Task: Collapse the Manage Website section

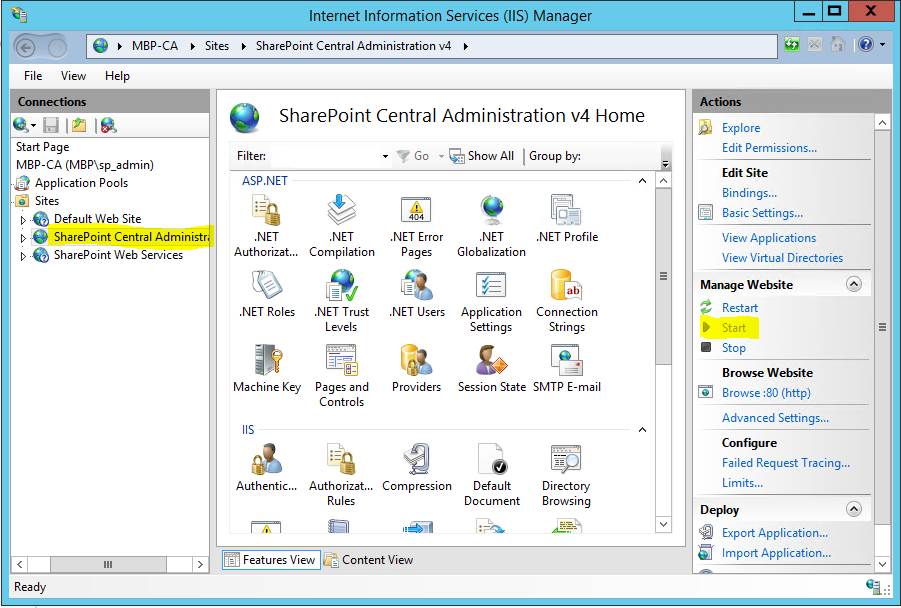Action: coord(854,284)
